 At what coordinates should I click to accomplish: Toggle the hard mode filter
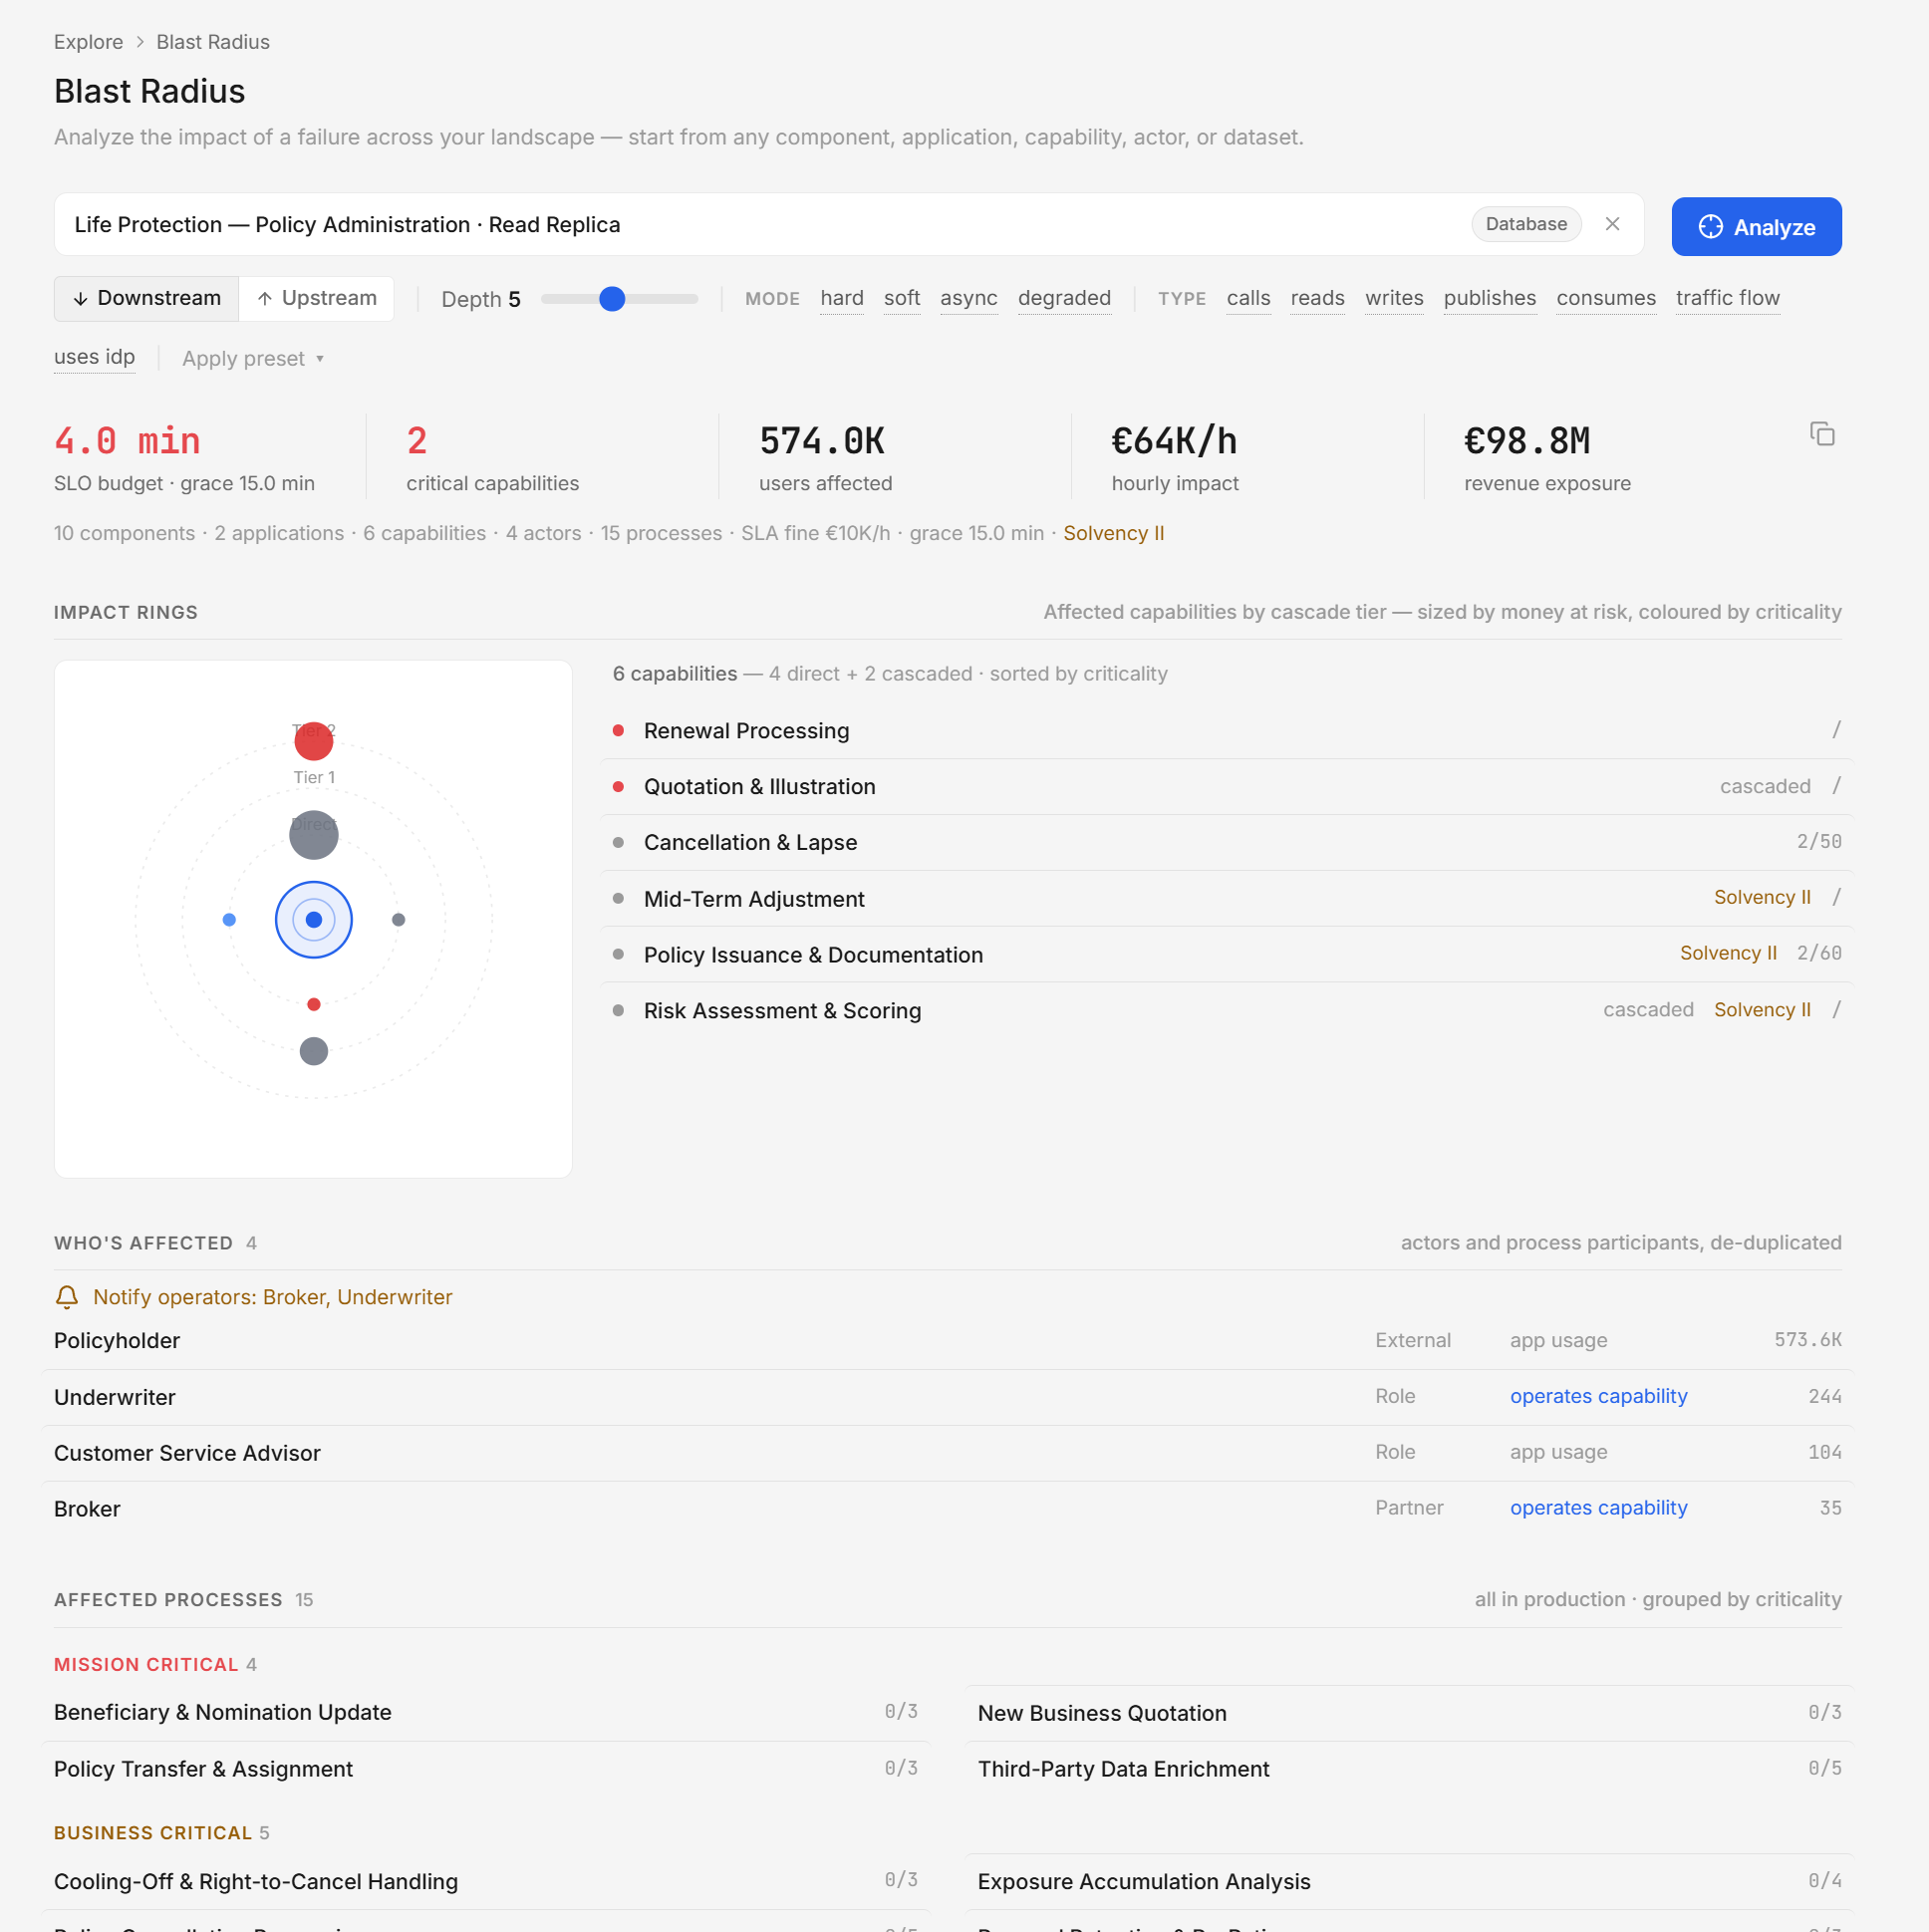[x=842, y=298]
